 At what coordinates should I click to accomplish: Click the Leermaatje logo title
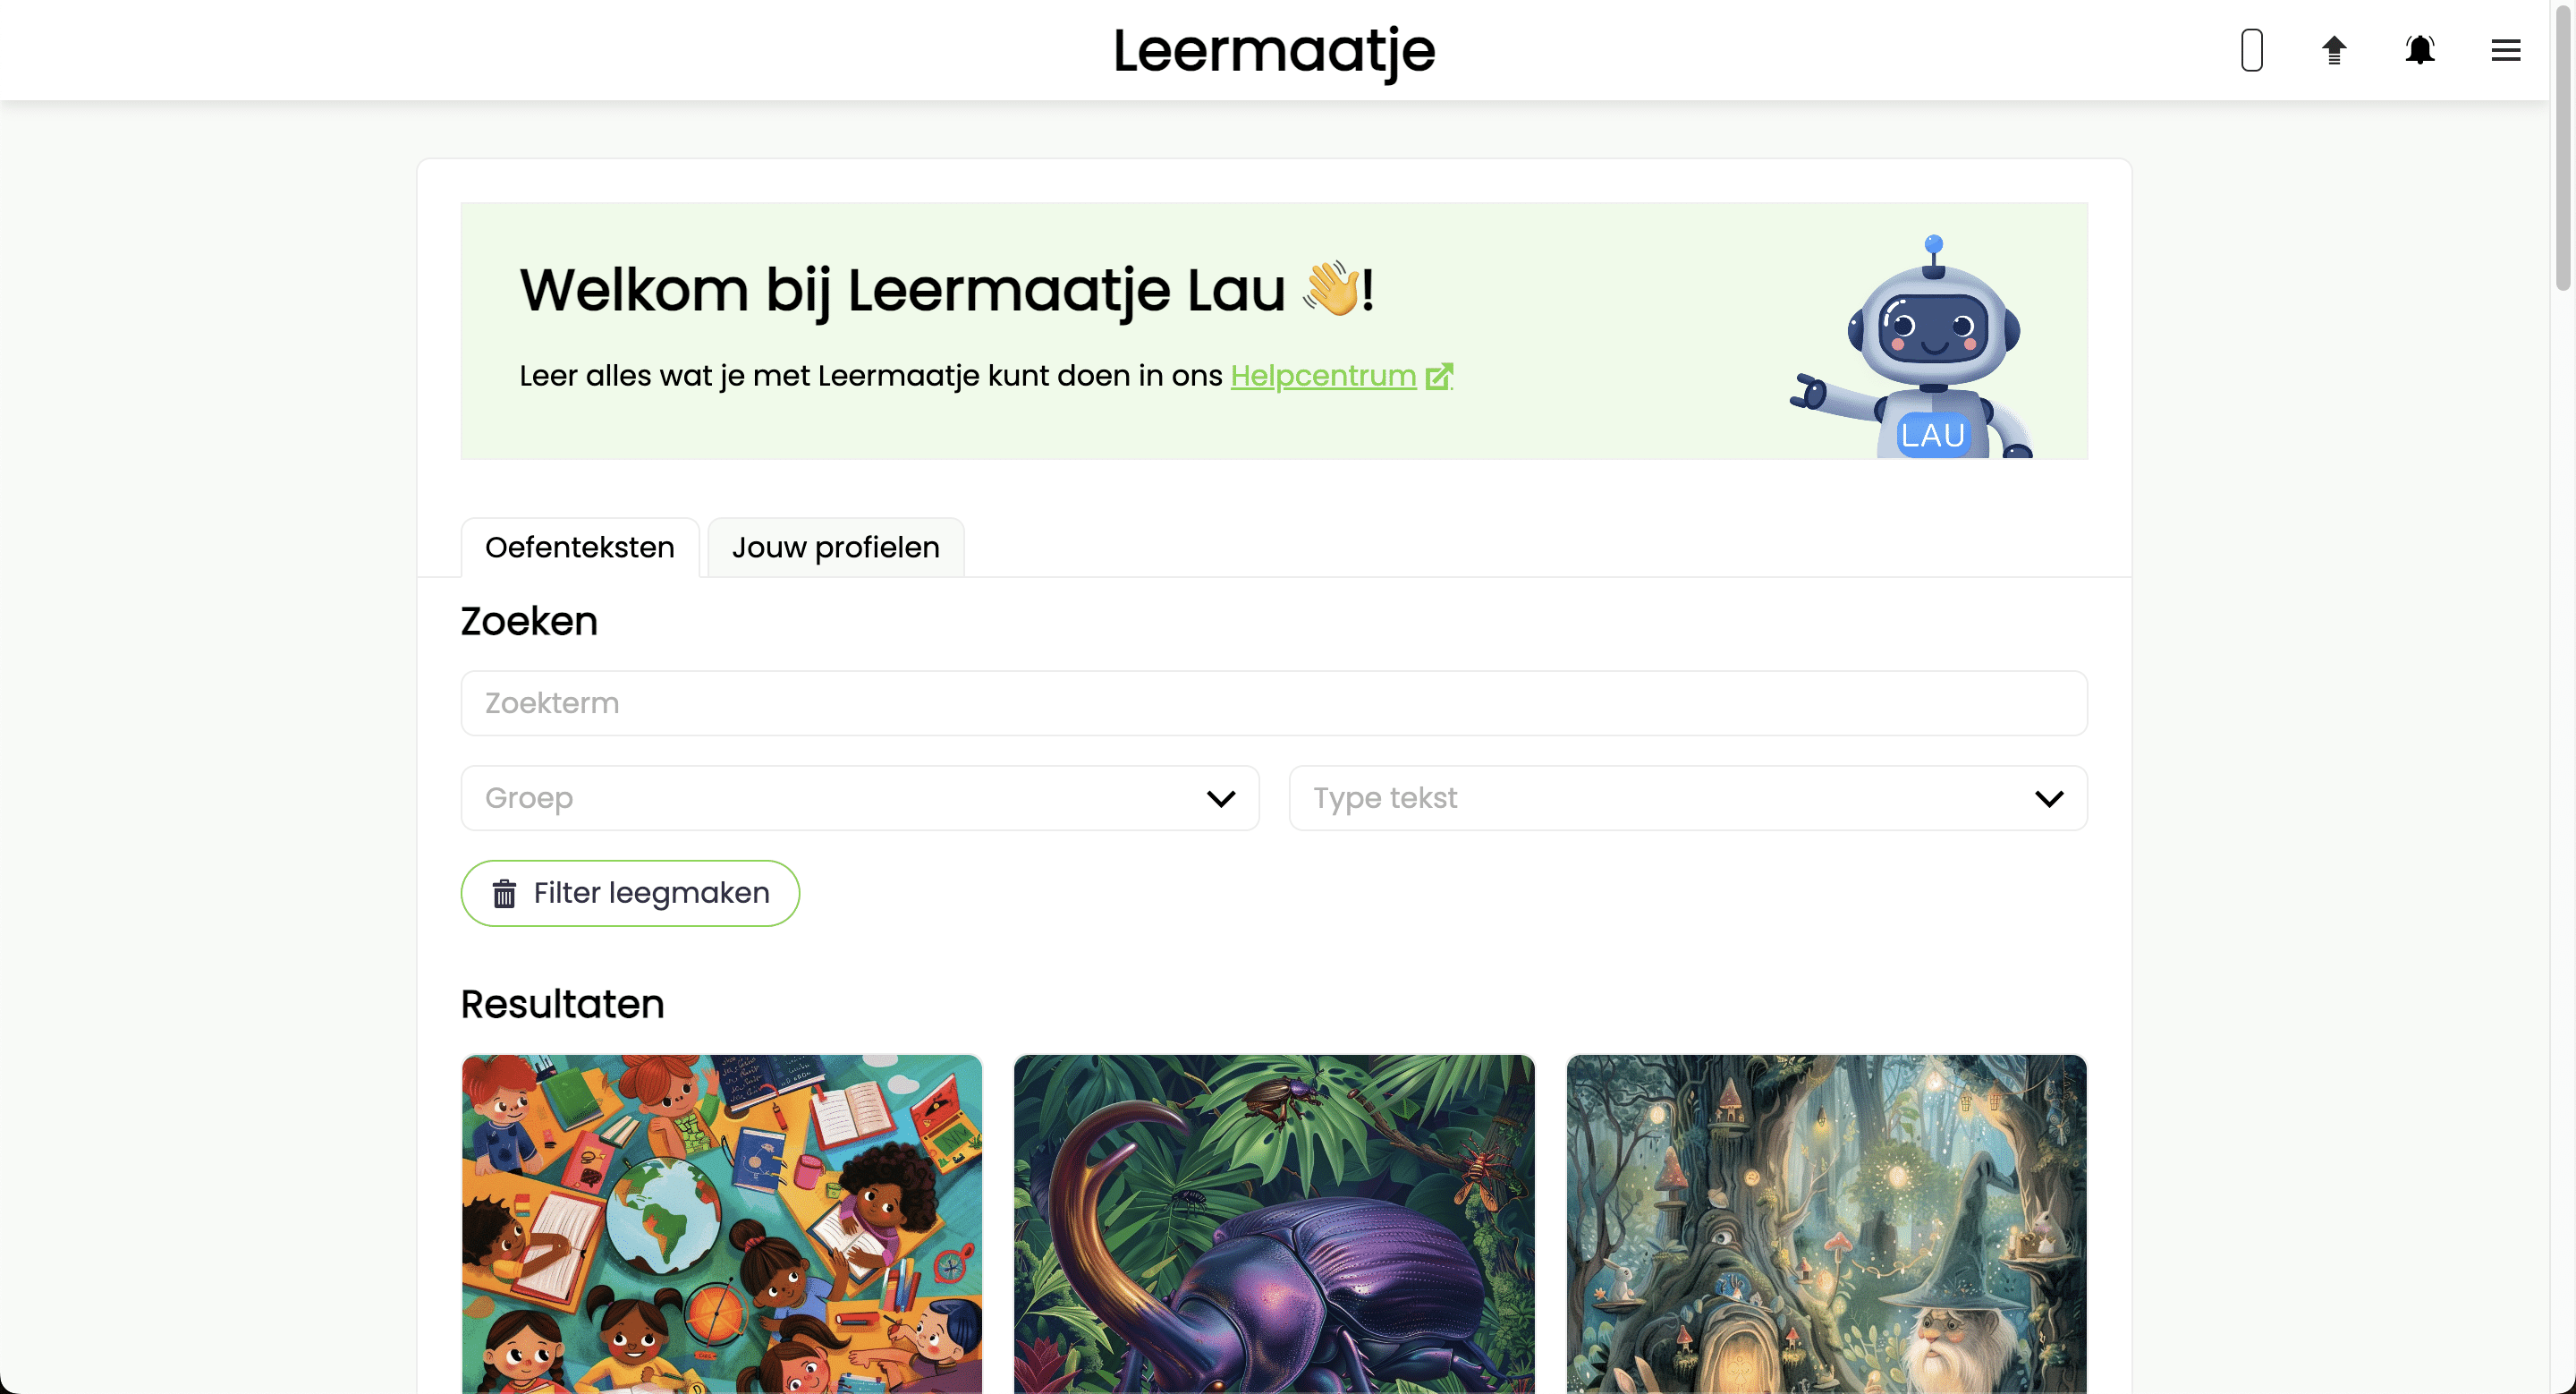[x=1274, y=52]
